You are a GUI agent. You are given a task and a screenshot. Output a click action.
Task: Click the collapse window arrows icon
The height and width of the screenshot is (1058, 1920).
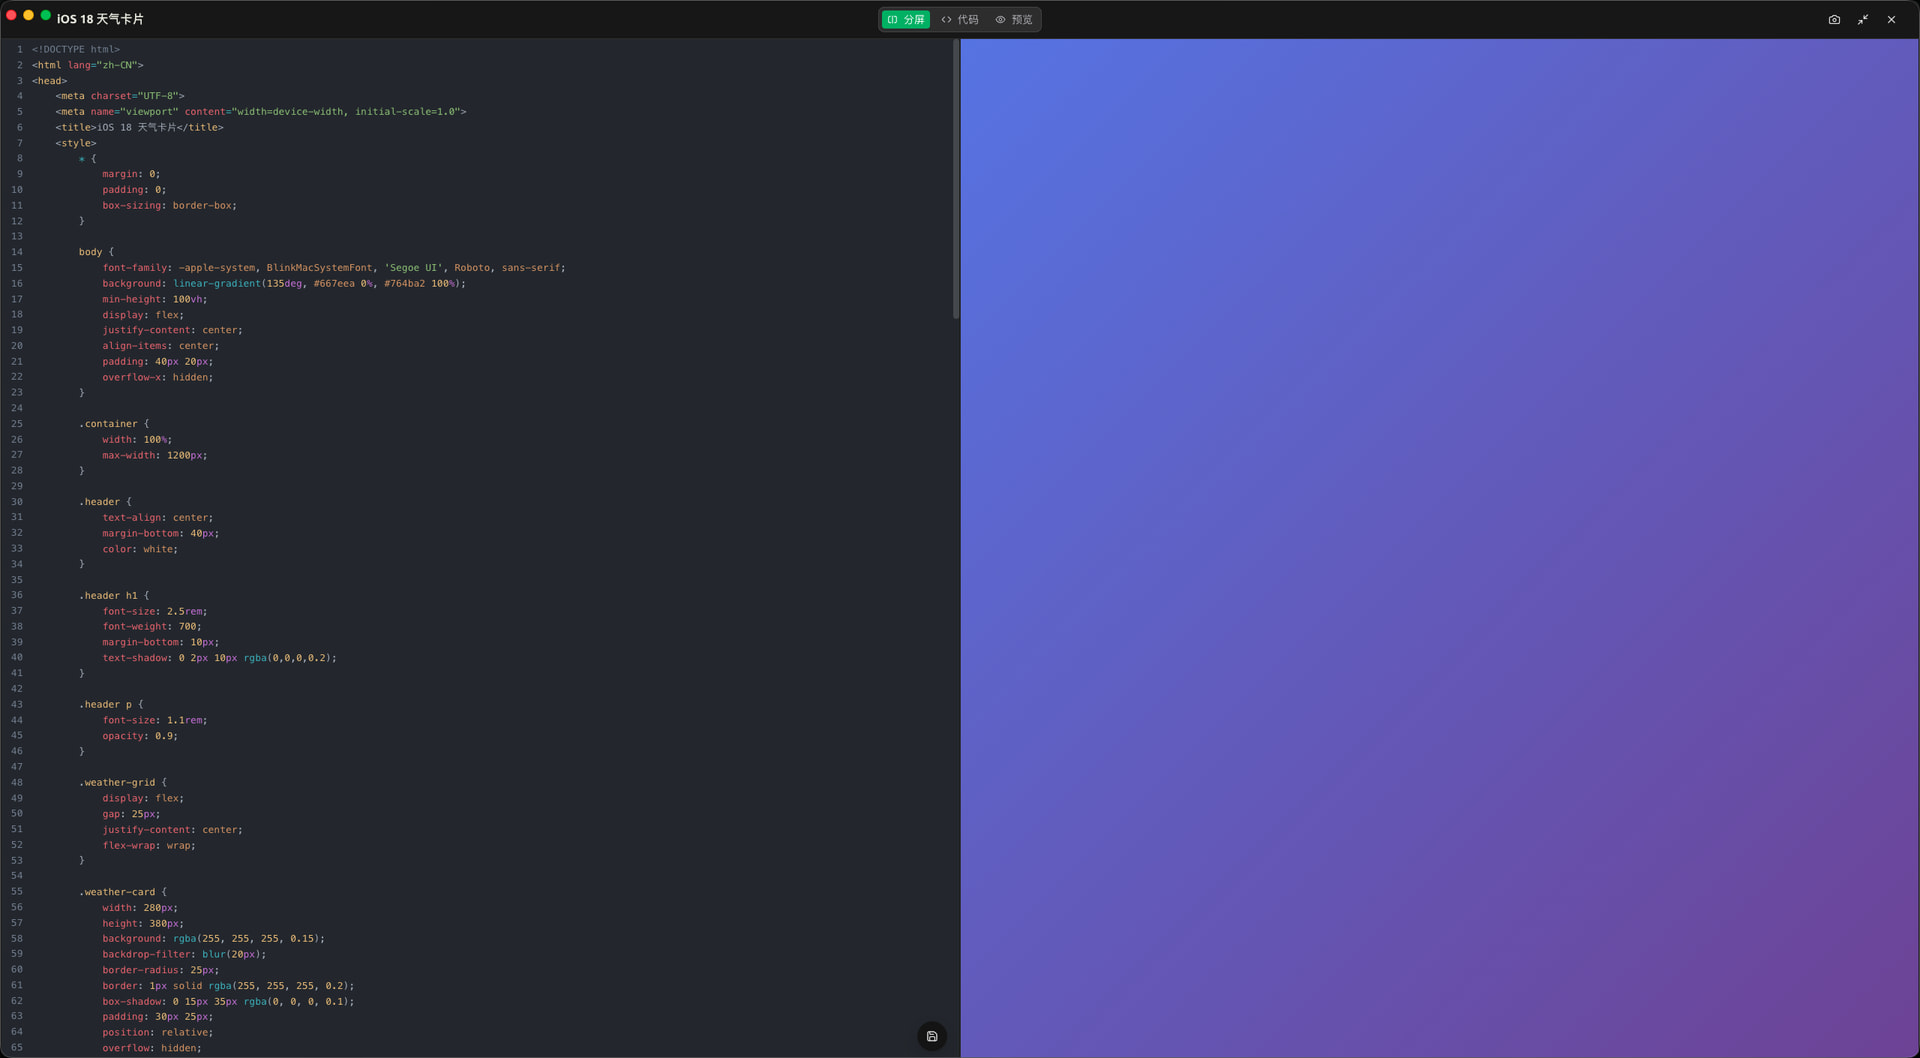[1863, 19]
